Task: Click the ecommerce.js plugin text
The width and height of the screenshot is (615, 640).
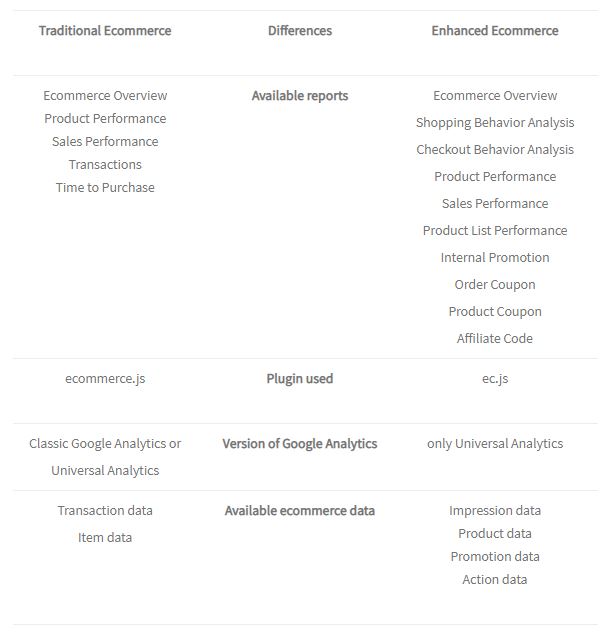Action: tap(105, 378)
